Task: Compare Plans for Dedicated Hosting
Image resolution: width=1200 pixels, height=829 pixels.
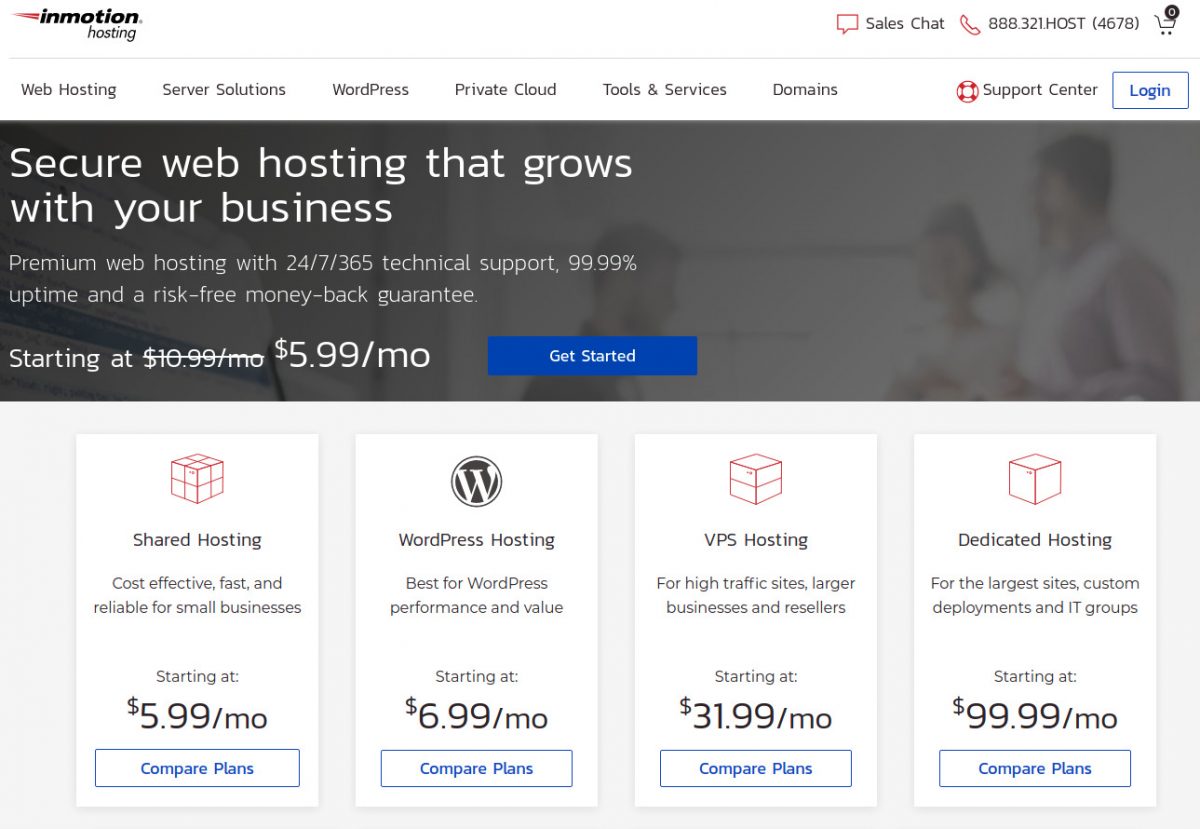Action: pos(1034,768)
